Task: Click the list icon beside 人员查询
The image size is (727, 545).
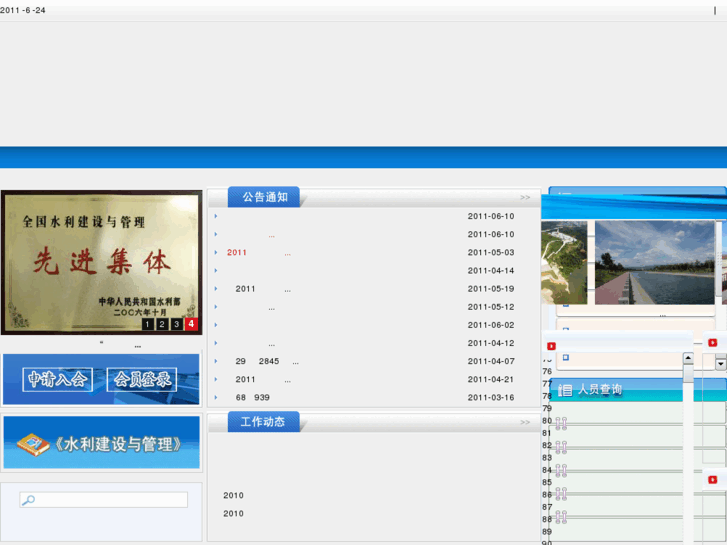Action: (x=565, y=390)
